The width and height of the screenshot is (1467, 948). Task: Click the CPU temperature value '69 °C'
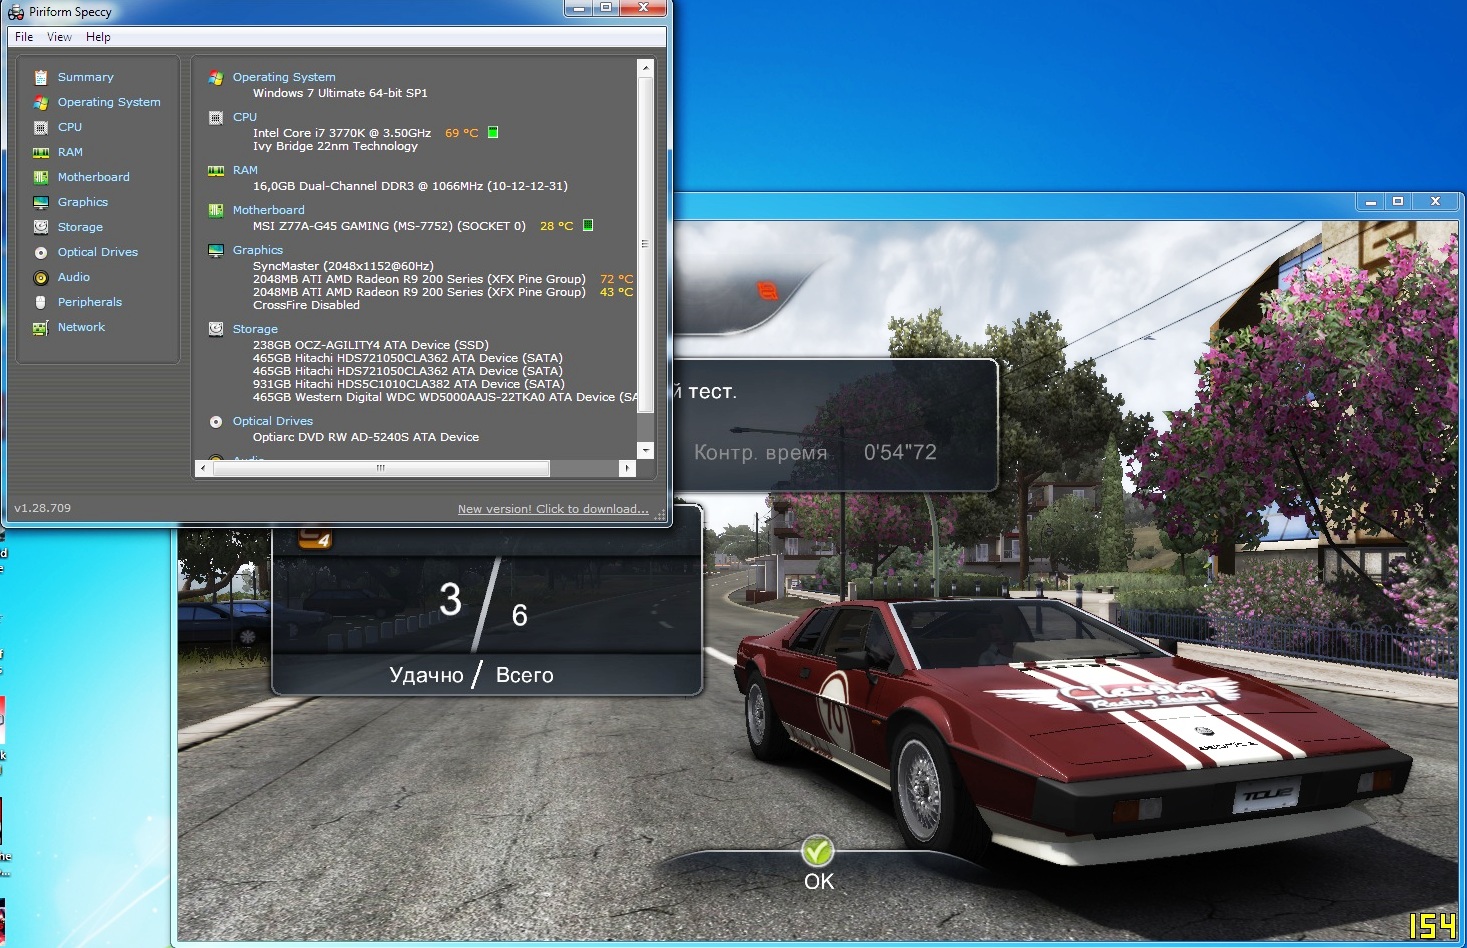pos(462,133)
